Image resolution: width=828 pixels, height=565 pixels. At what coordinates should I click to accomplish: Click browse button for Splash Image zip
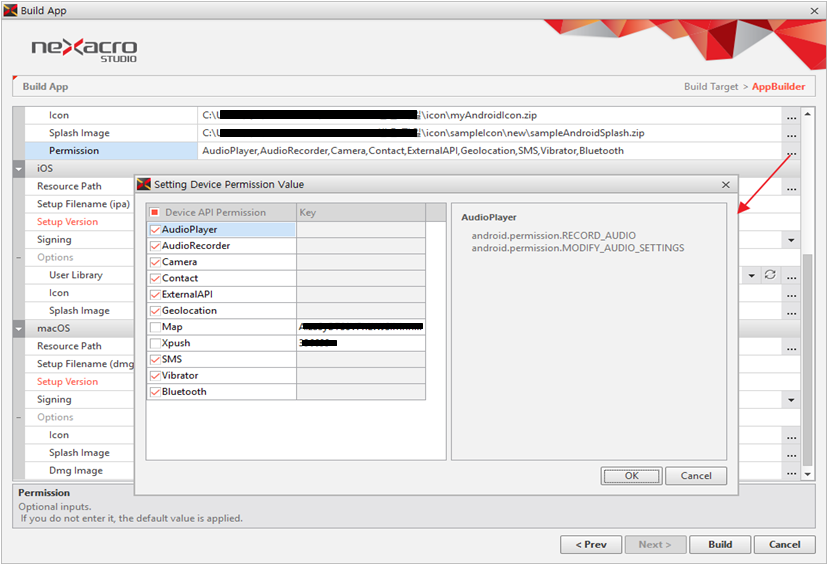[791, 134]
